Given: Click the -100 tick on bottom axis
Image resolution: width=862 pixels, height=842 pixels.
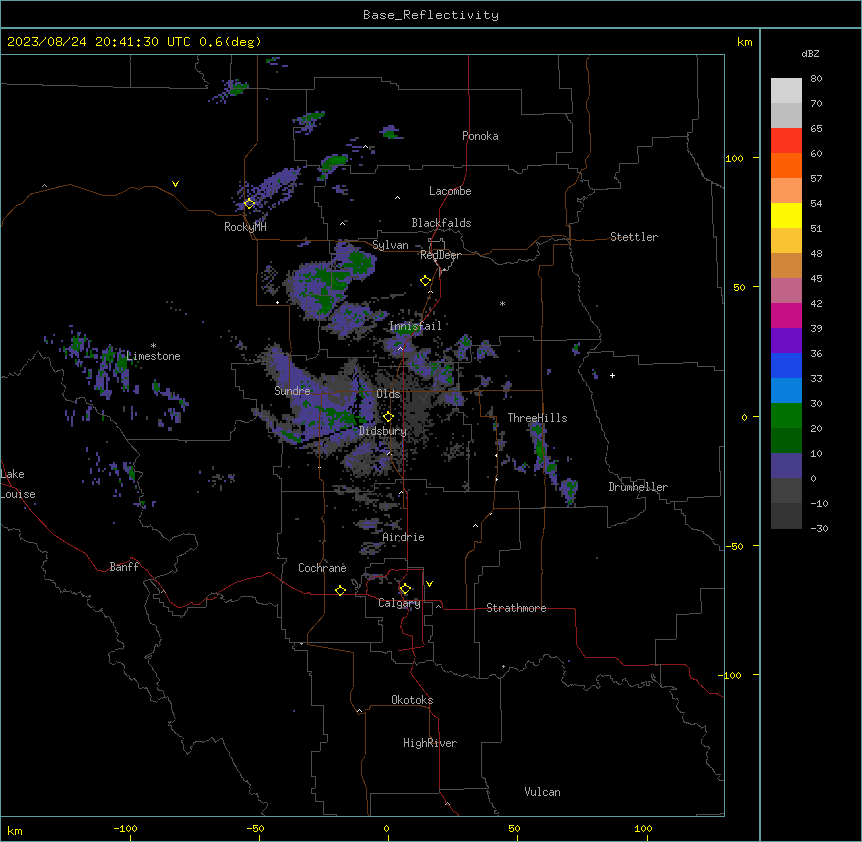Looking at the screenshot, I should pyautogui.click(x=125, y=828).
